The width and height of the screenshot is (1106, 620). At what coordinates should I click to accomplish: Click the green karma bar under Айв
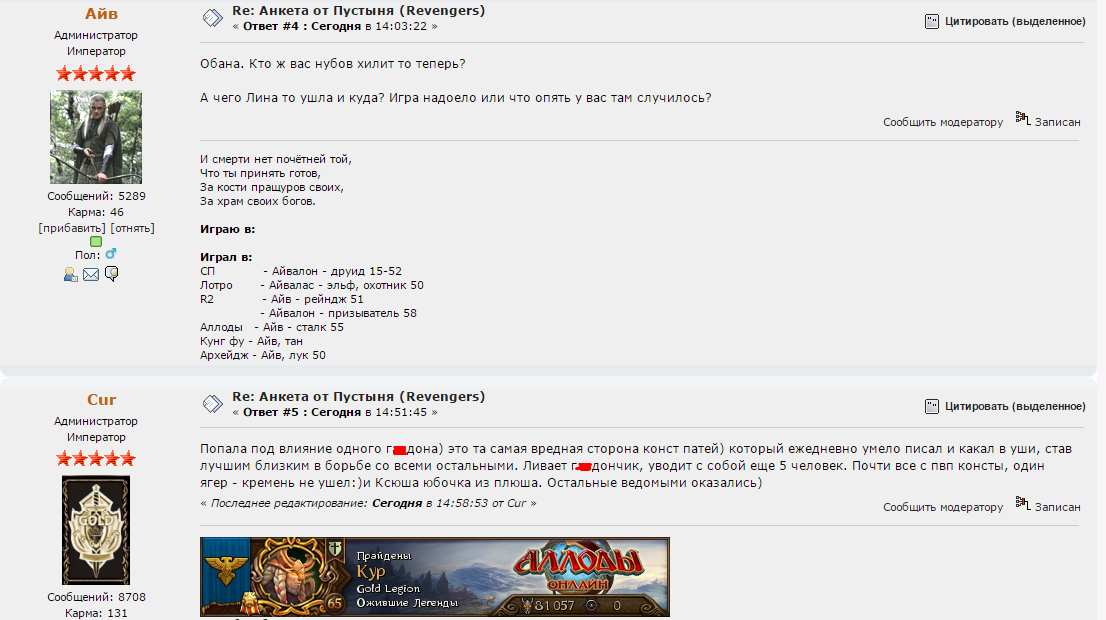point(96,242)
